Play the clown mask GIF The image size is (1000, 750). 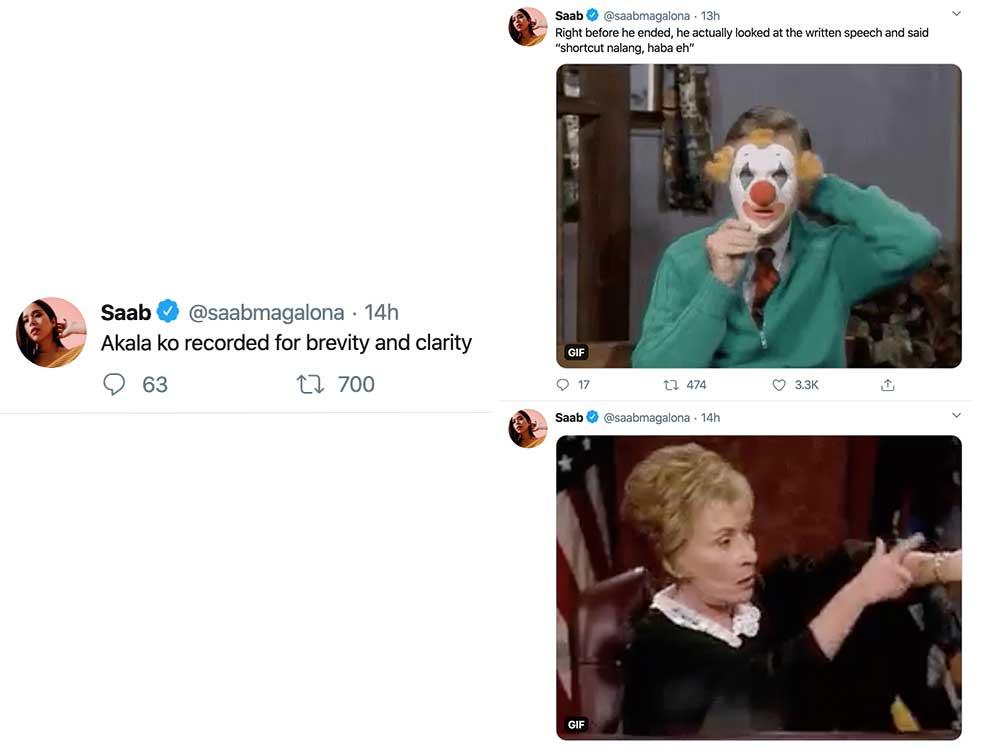[x=758, y=216]
